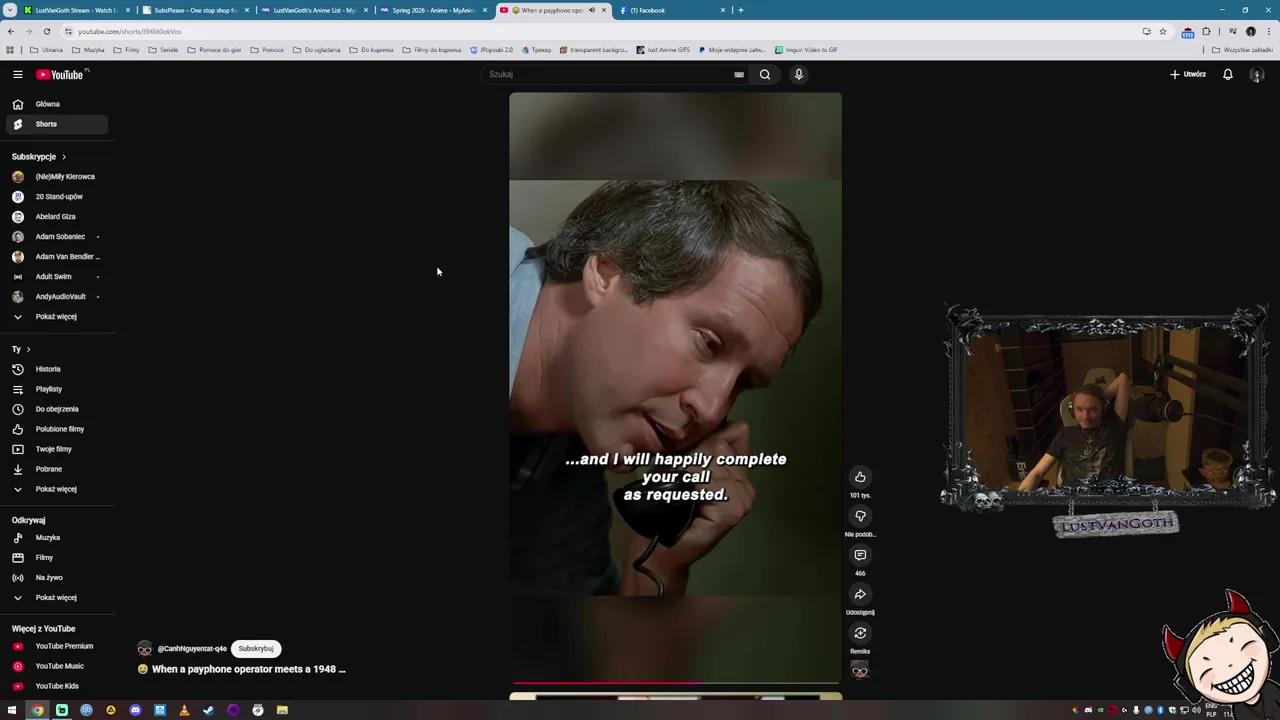Open the Remiks remix option
This screenshot has height=720, width=1280.
860,633
